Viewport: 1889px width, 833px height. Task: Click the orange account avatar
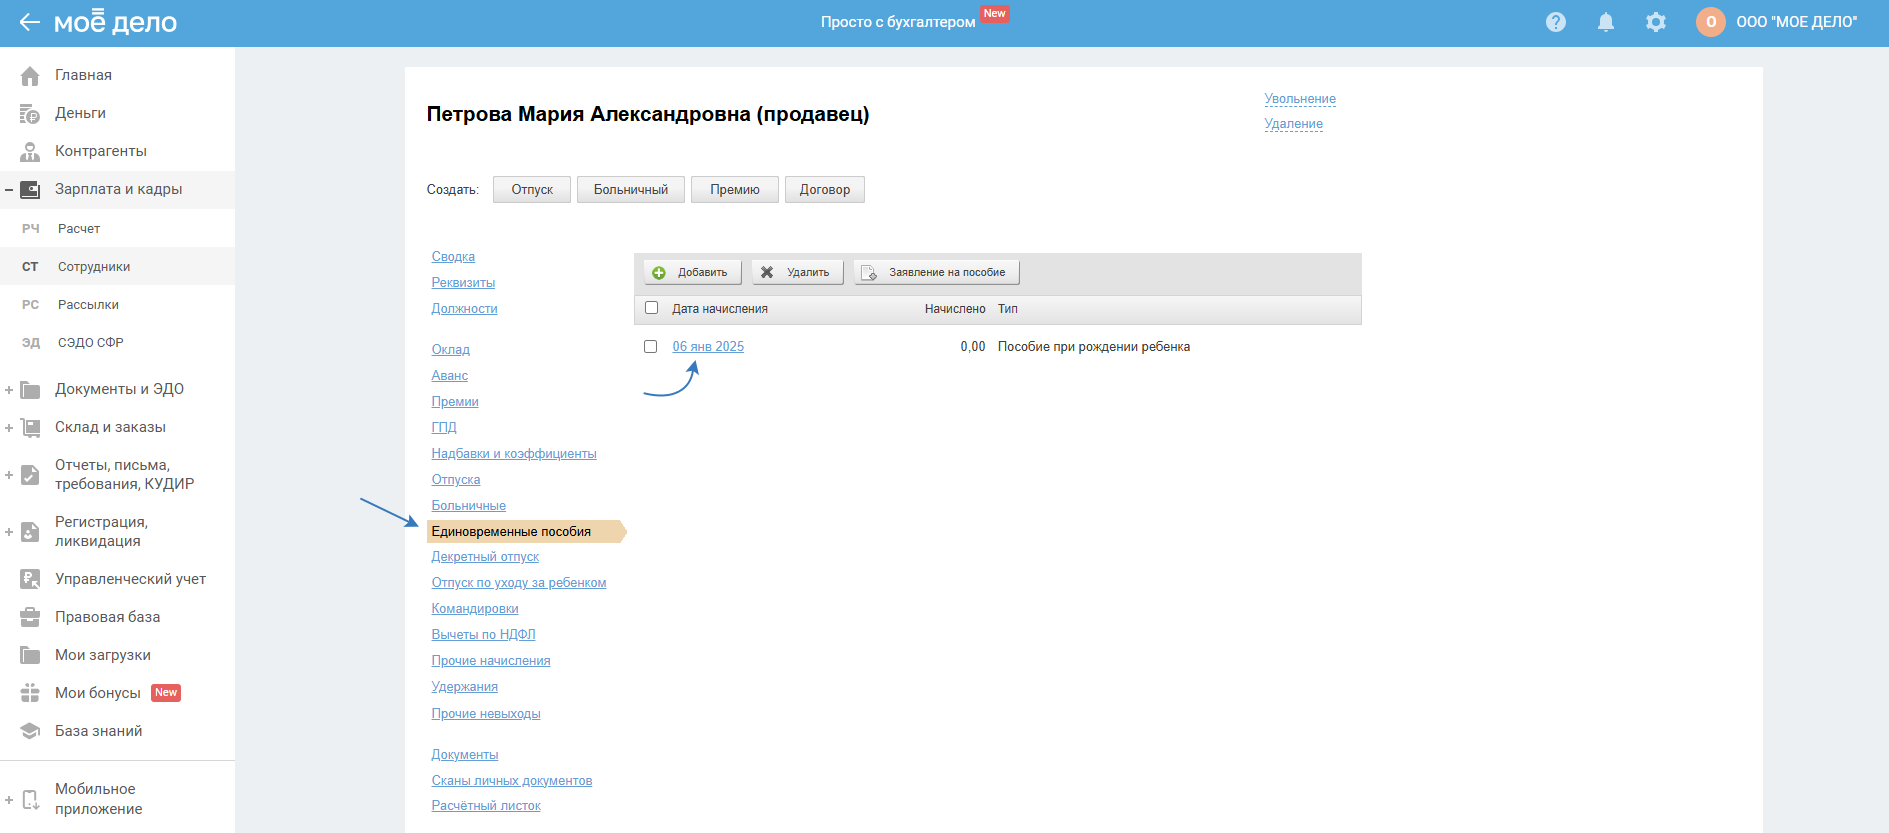click(1711, 22)
